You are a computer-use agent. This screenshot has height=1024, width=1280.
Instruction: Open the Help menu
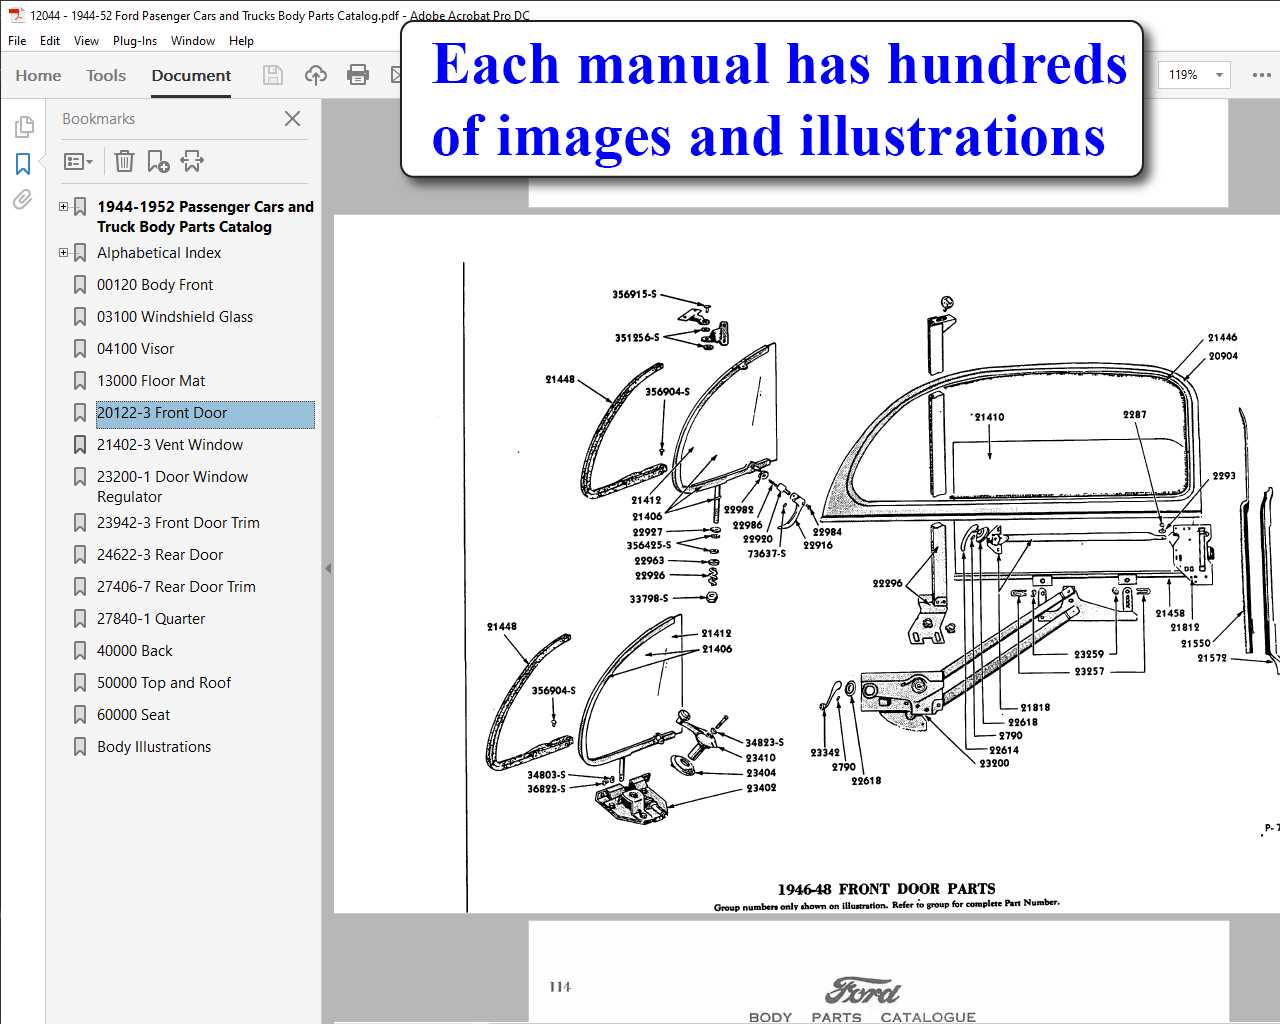point(241,41)
